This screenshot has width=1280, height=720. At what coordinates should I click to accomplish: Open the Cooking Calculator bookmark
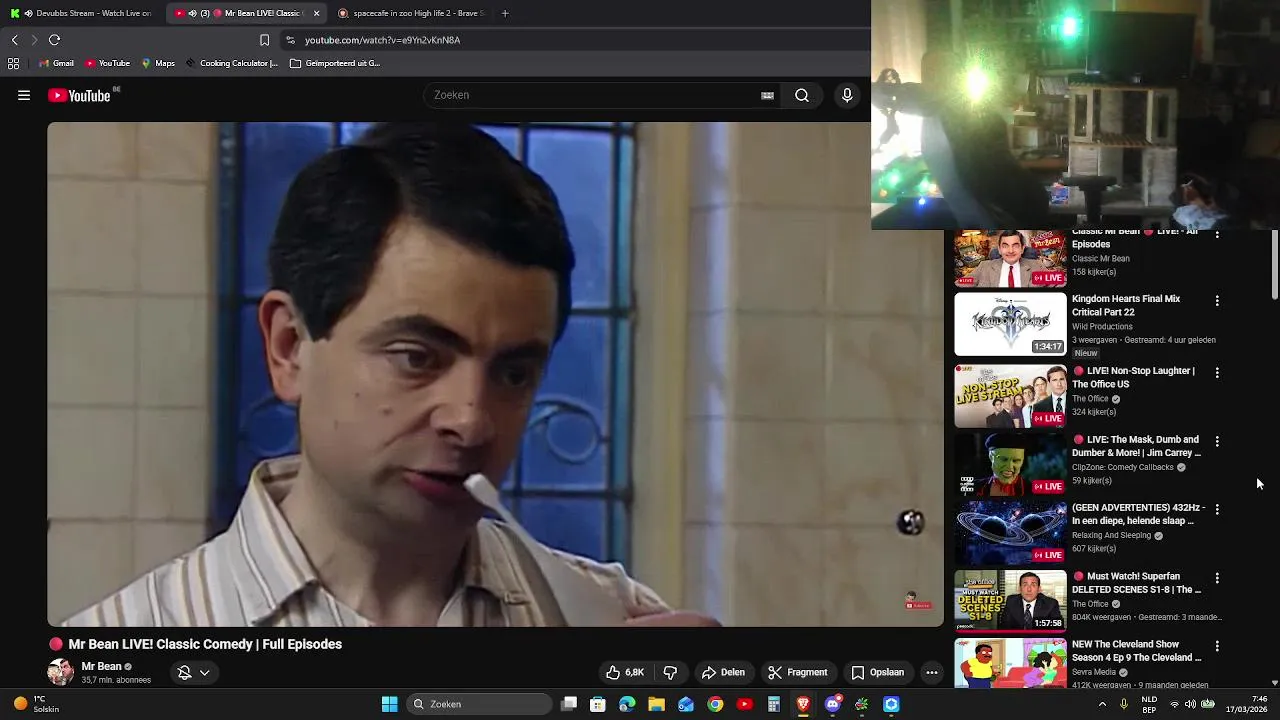point(231,63)
